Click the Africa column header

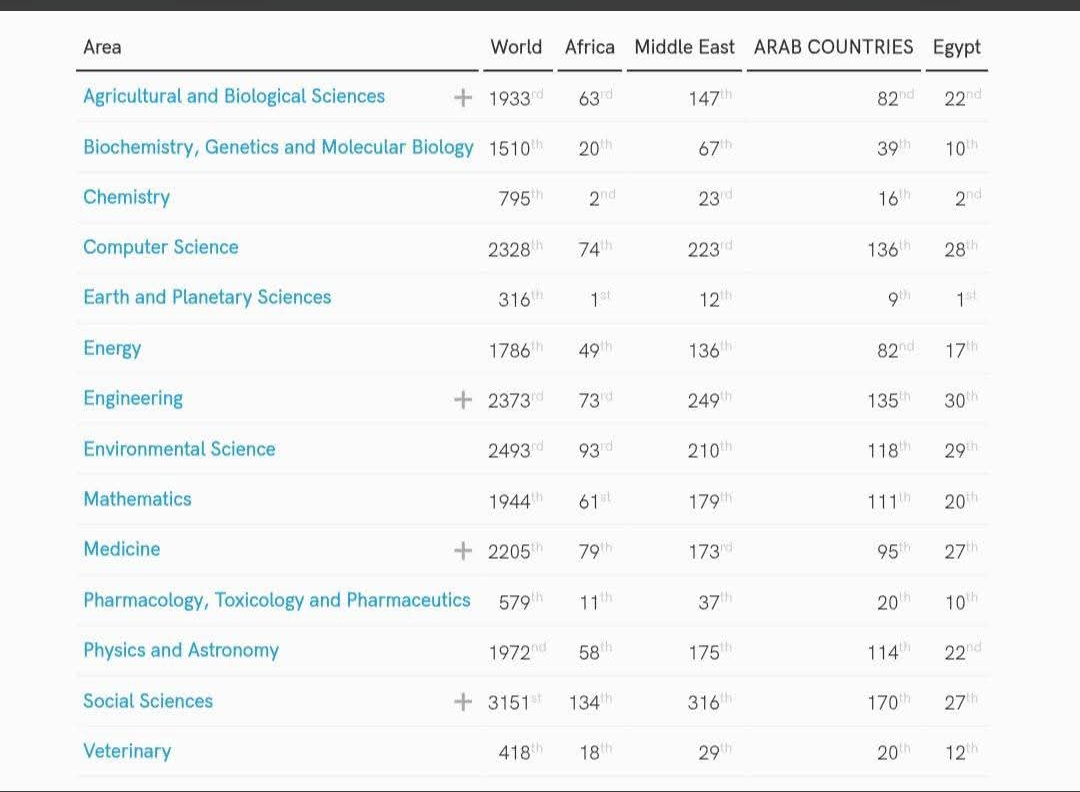coord(590,47)
